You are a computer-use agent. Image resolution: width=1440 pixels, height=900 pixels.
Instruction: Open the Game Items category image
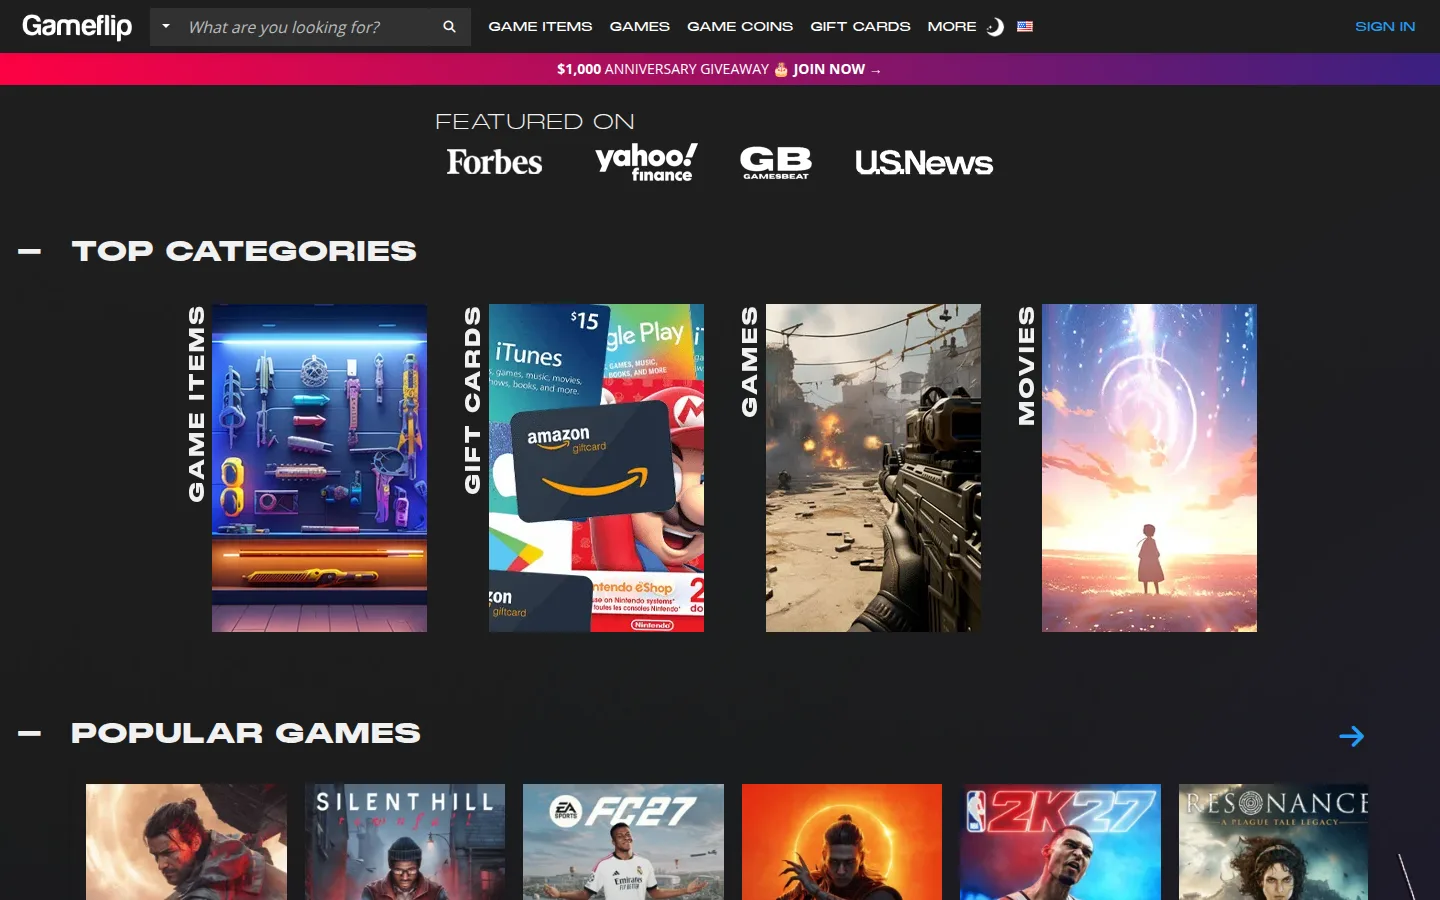click(x=319, y=468)
